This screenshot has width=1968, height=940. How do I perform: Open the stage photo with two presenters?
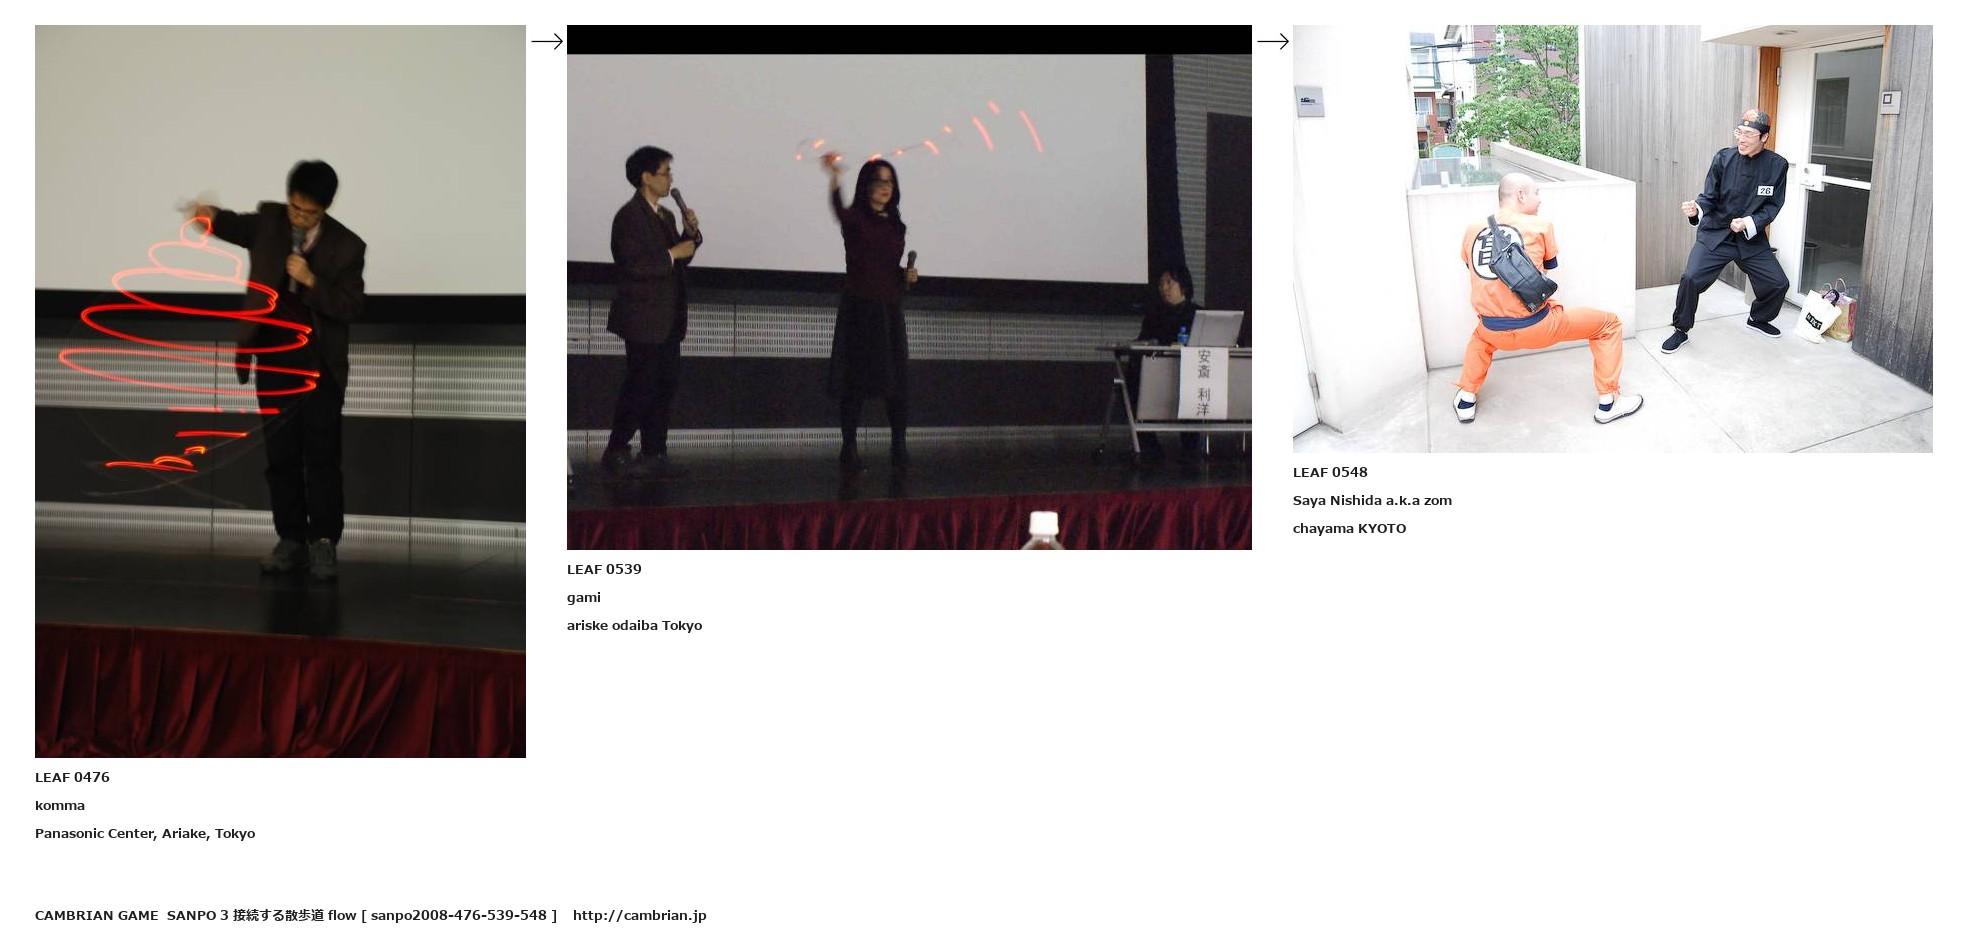(x=908, y=287)
